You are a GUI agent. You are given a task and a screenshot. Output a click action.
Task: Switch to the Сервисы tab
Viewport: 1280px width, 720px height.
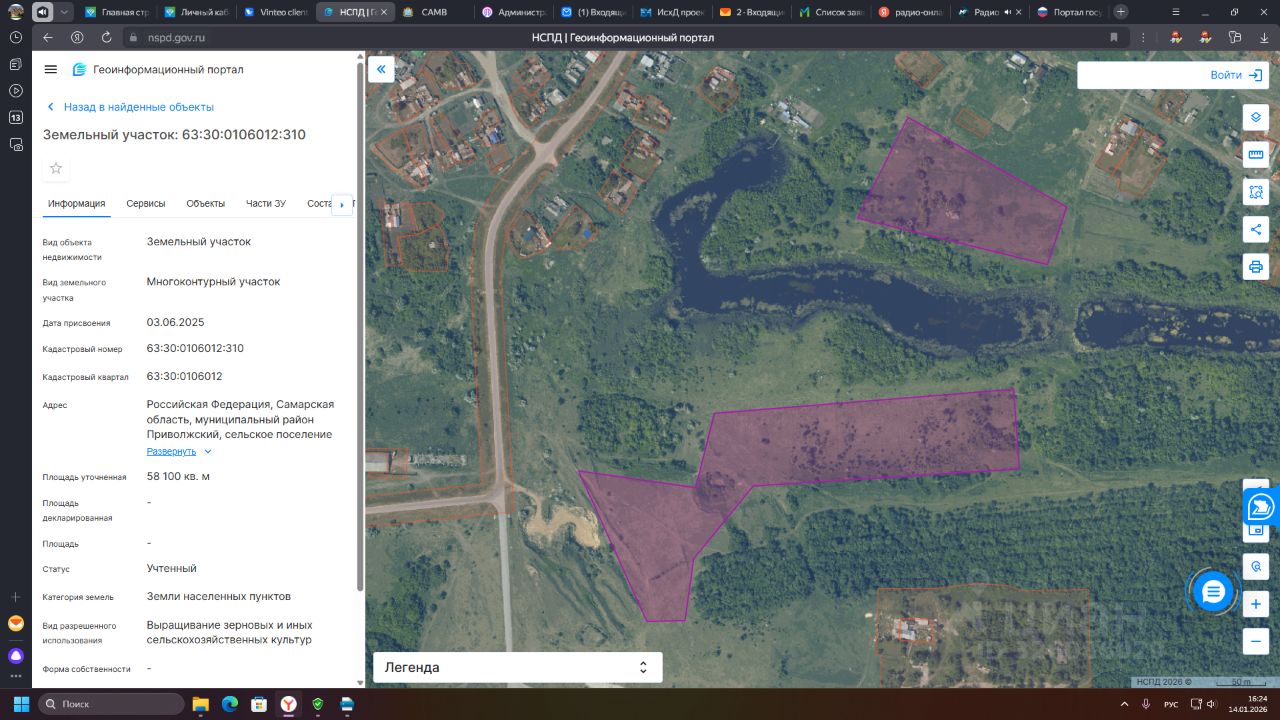[146, 204]
